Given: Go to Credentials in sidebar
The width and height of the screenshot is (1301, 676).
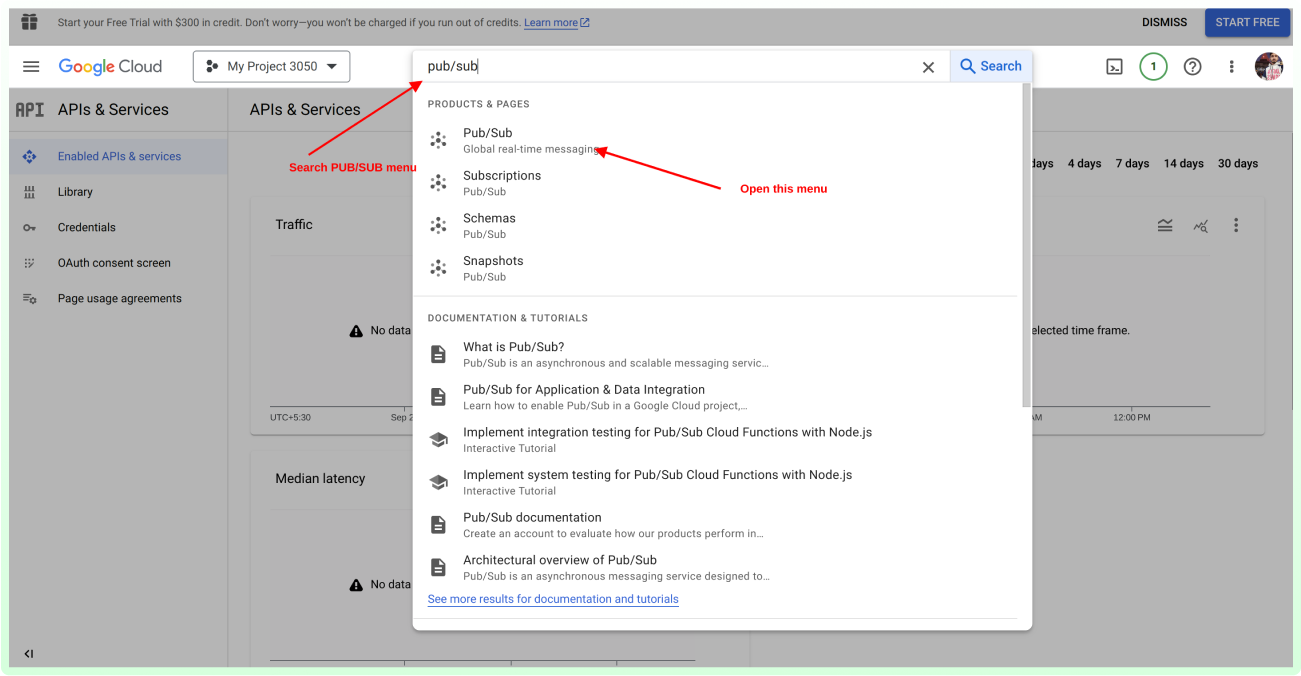Looking at the screenshot, I should [x=86, y=228].
